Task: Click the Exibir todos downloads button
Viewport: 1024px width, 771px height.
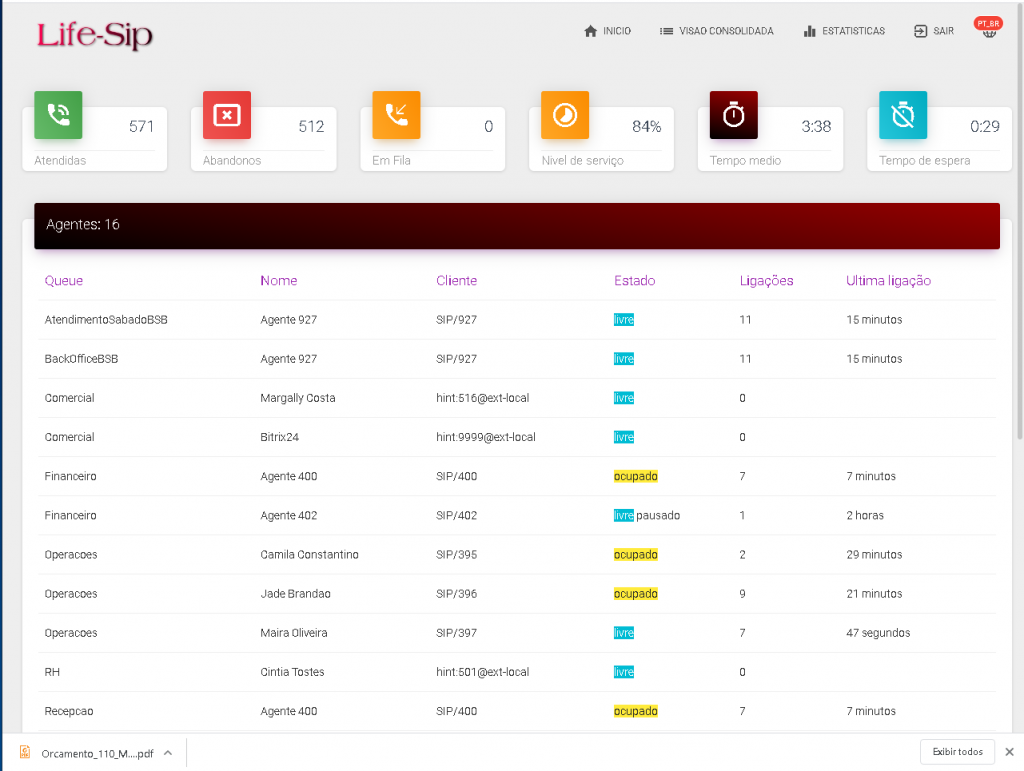Action: pyautogui.click(x=956, y=752)
